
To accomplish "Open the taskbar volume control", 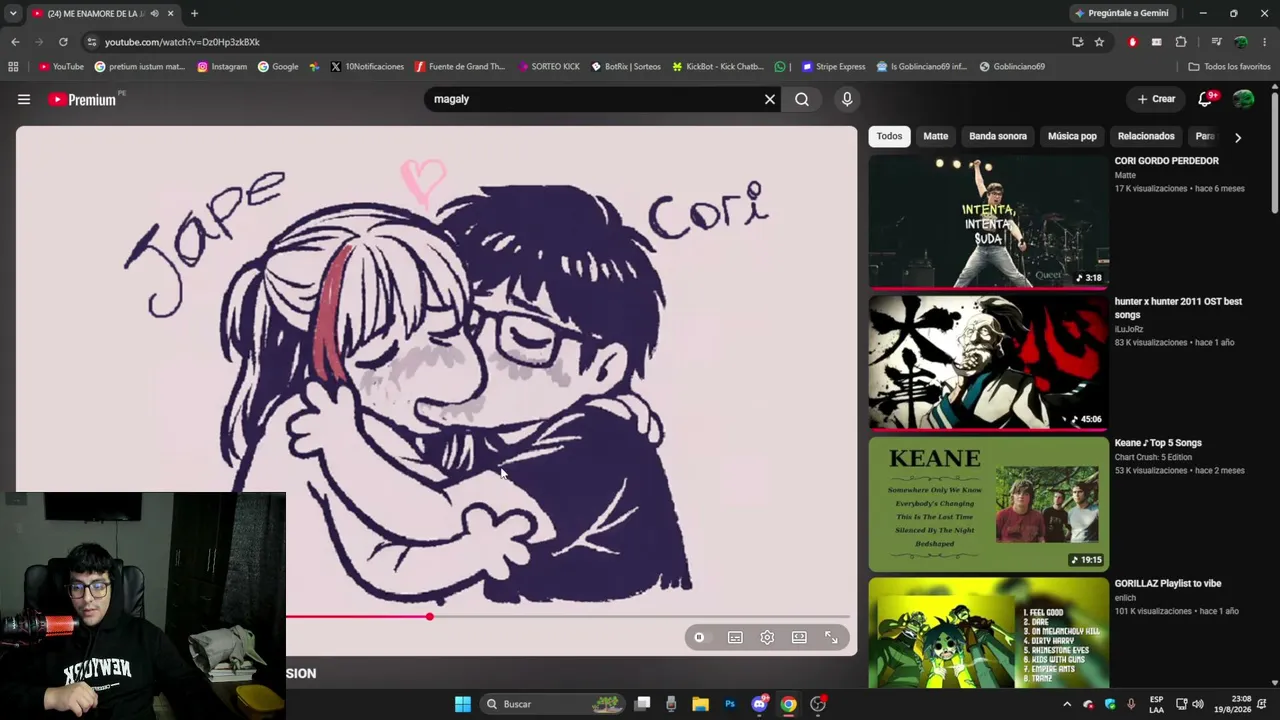I will tap(1198, 704).
